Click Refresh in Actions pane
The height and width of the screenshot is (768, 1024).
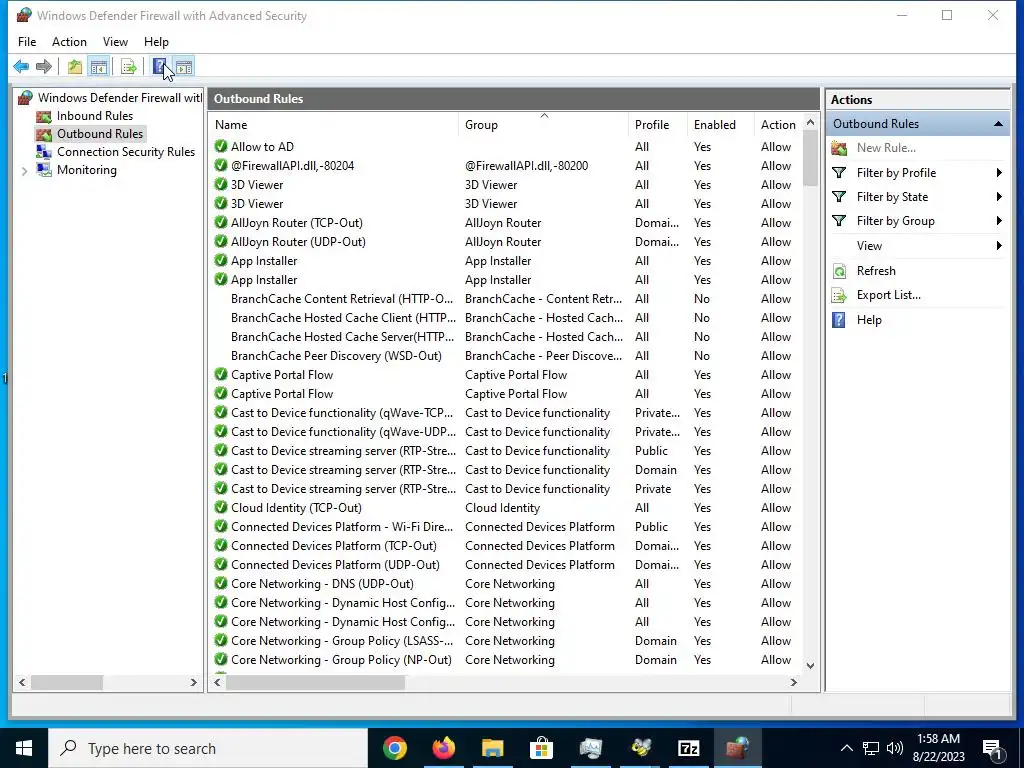[x=876, y=270]
